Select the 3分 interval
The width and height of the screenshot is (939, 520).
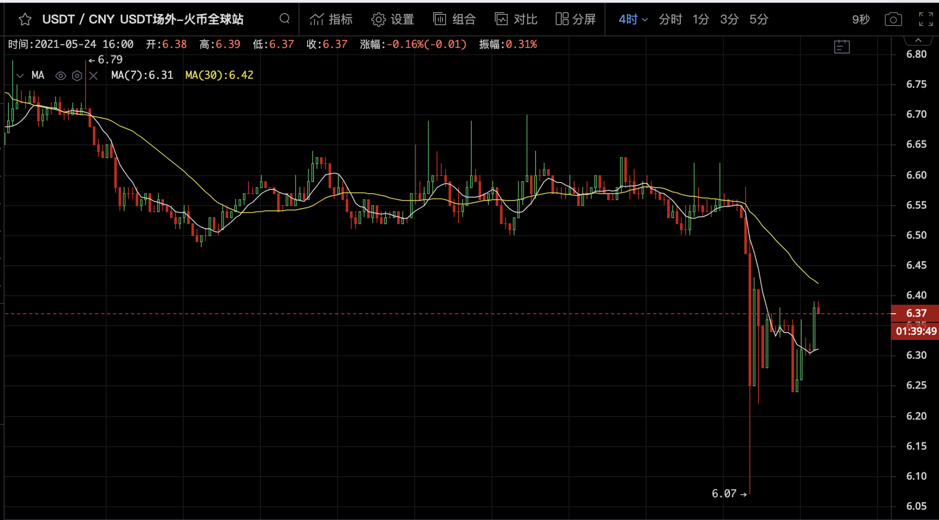[730, 19]
